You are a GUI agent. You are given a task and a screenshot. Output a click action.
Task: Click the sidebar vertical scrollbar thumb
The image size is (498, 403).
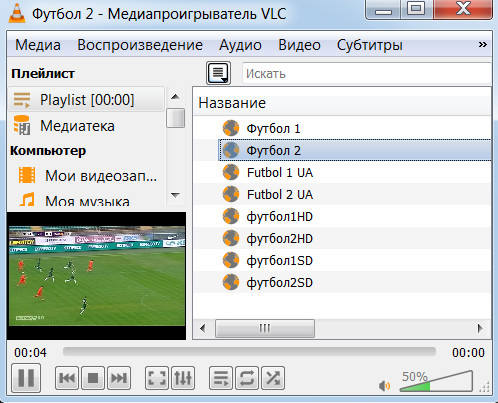tap(176, 118)
